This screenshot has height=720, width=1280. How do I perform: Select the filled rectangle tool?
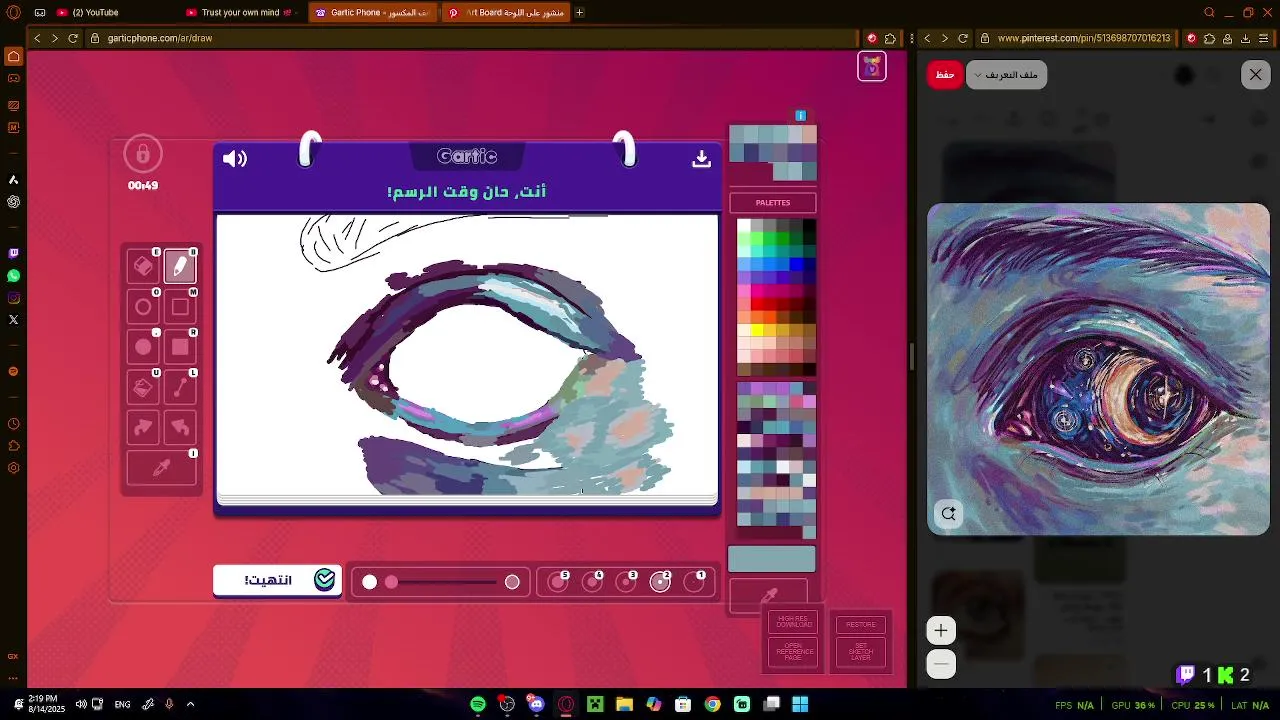[x=180, y=347]
